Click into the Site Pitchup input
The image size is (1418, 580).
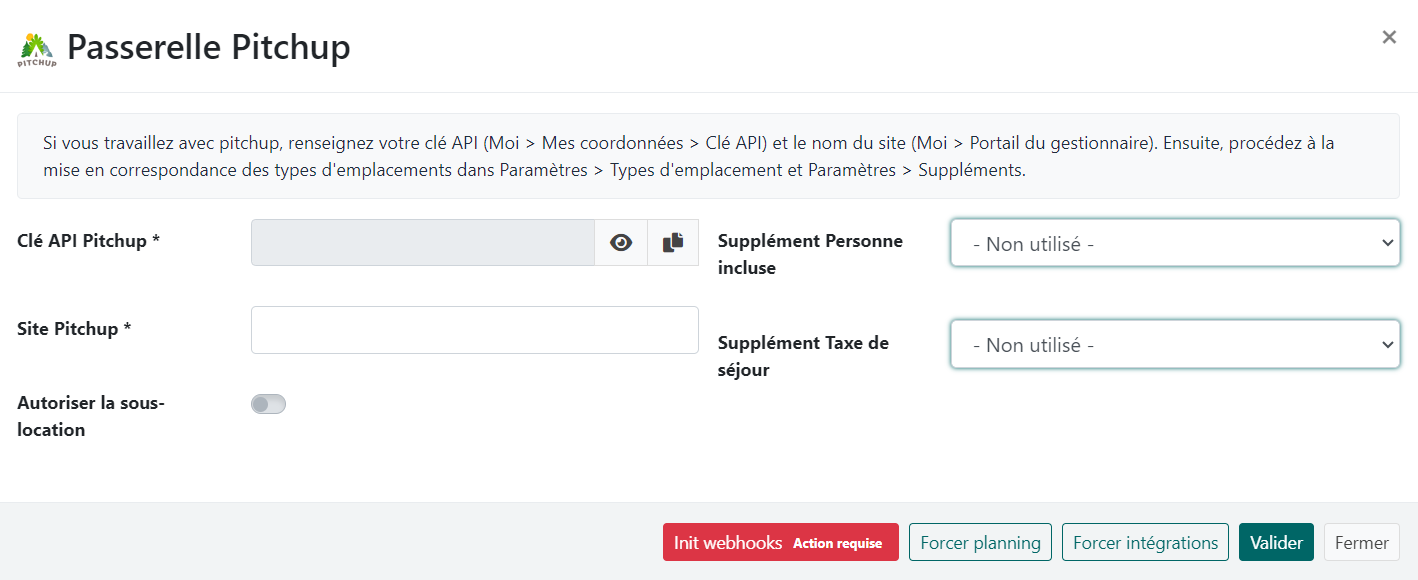(474, 330)
